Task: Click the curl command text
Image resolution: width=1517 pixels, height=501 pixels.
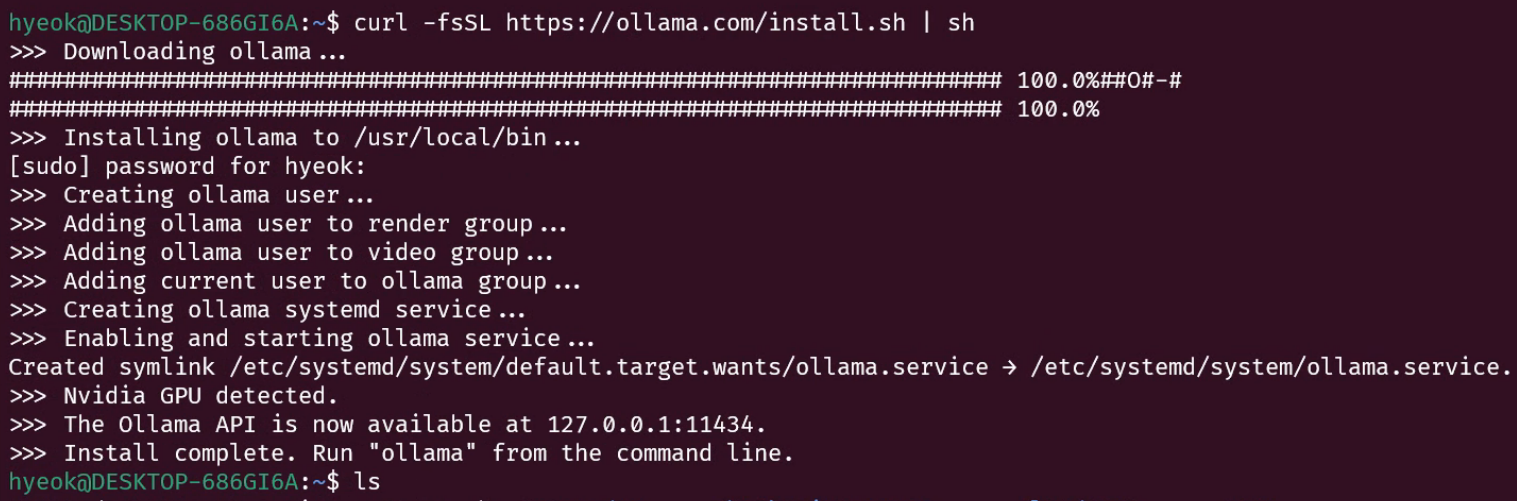Action: [x=664, y=23]
